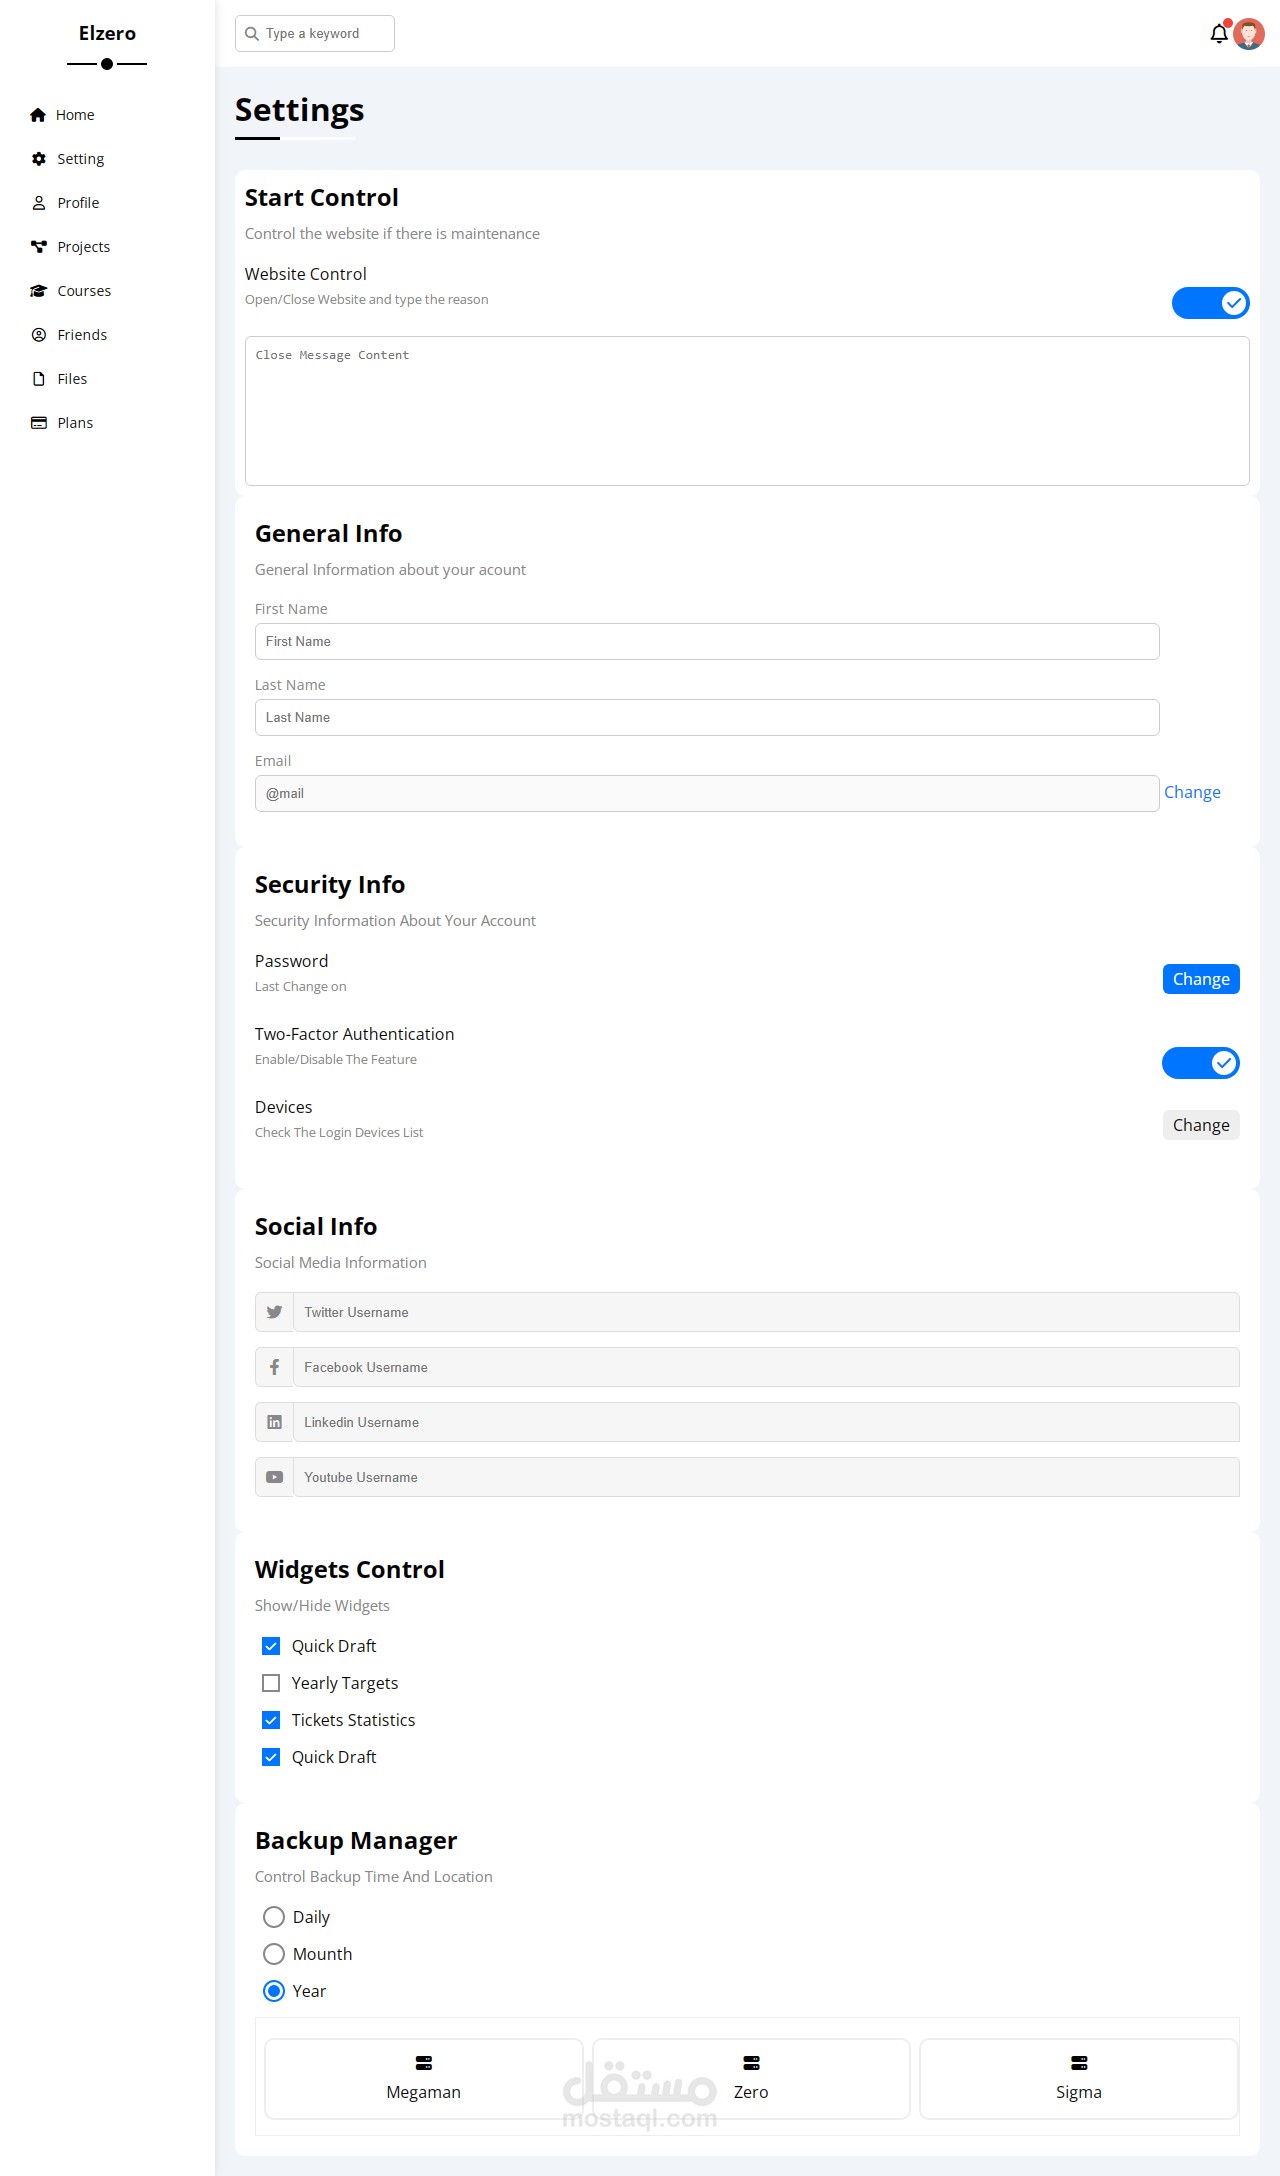Screen dimensions: 1280x2176
Task: Click the Home house icon in sidebar
Action: pyautogui.click(x=38, y=115)
